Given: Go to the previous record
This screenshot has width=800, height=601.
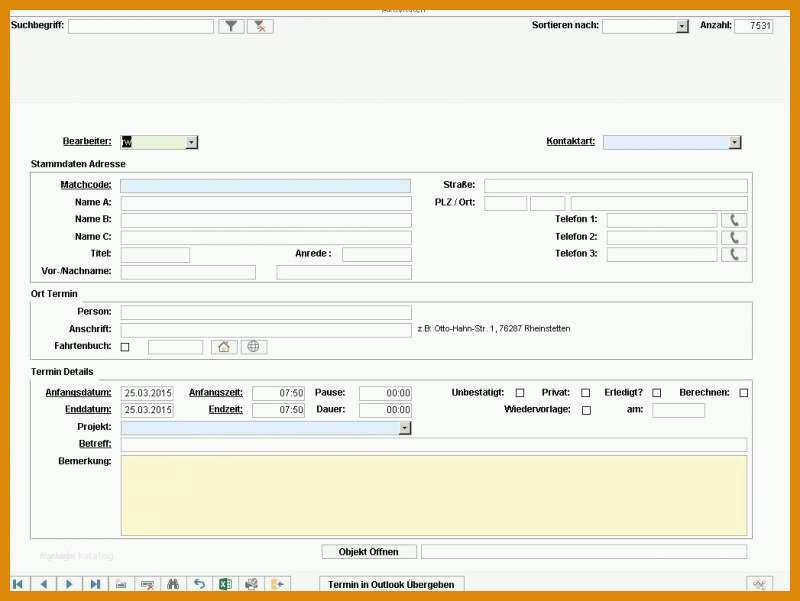Looking at the screenshot, I should click(x=44, y=584).
